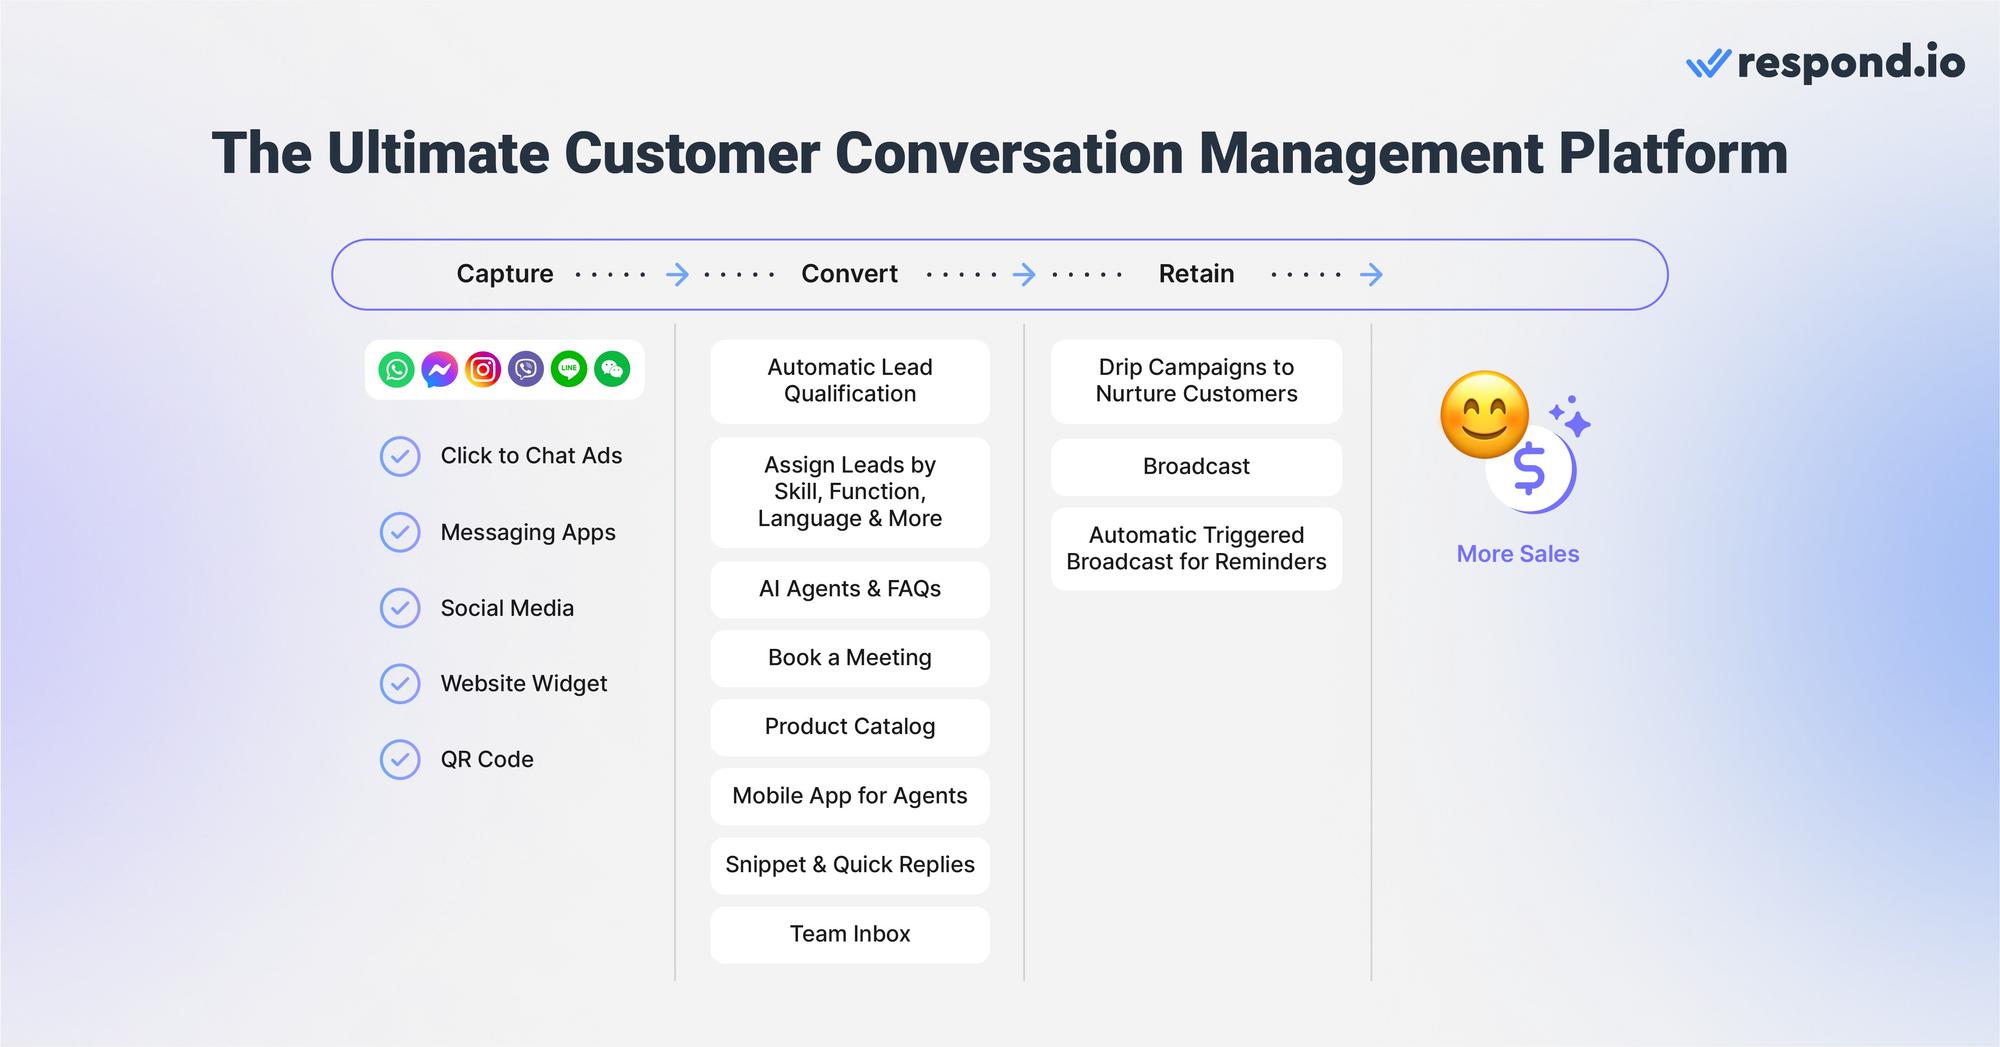Click the Website Widget text
Viewport: 2000px width, 1047px height.
click(524, 684)
